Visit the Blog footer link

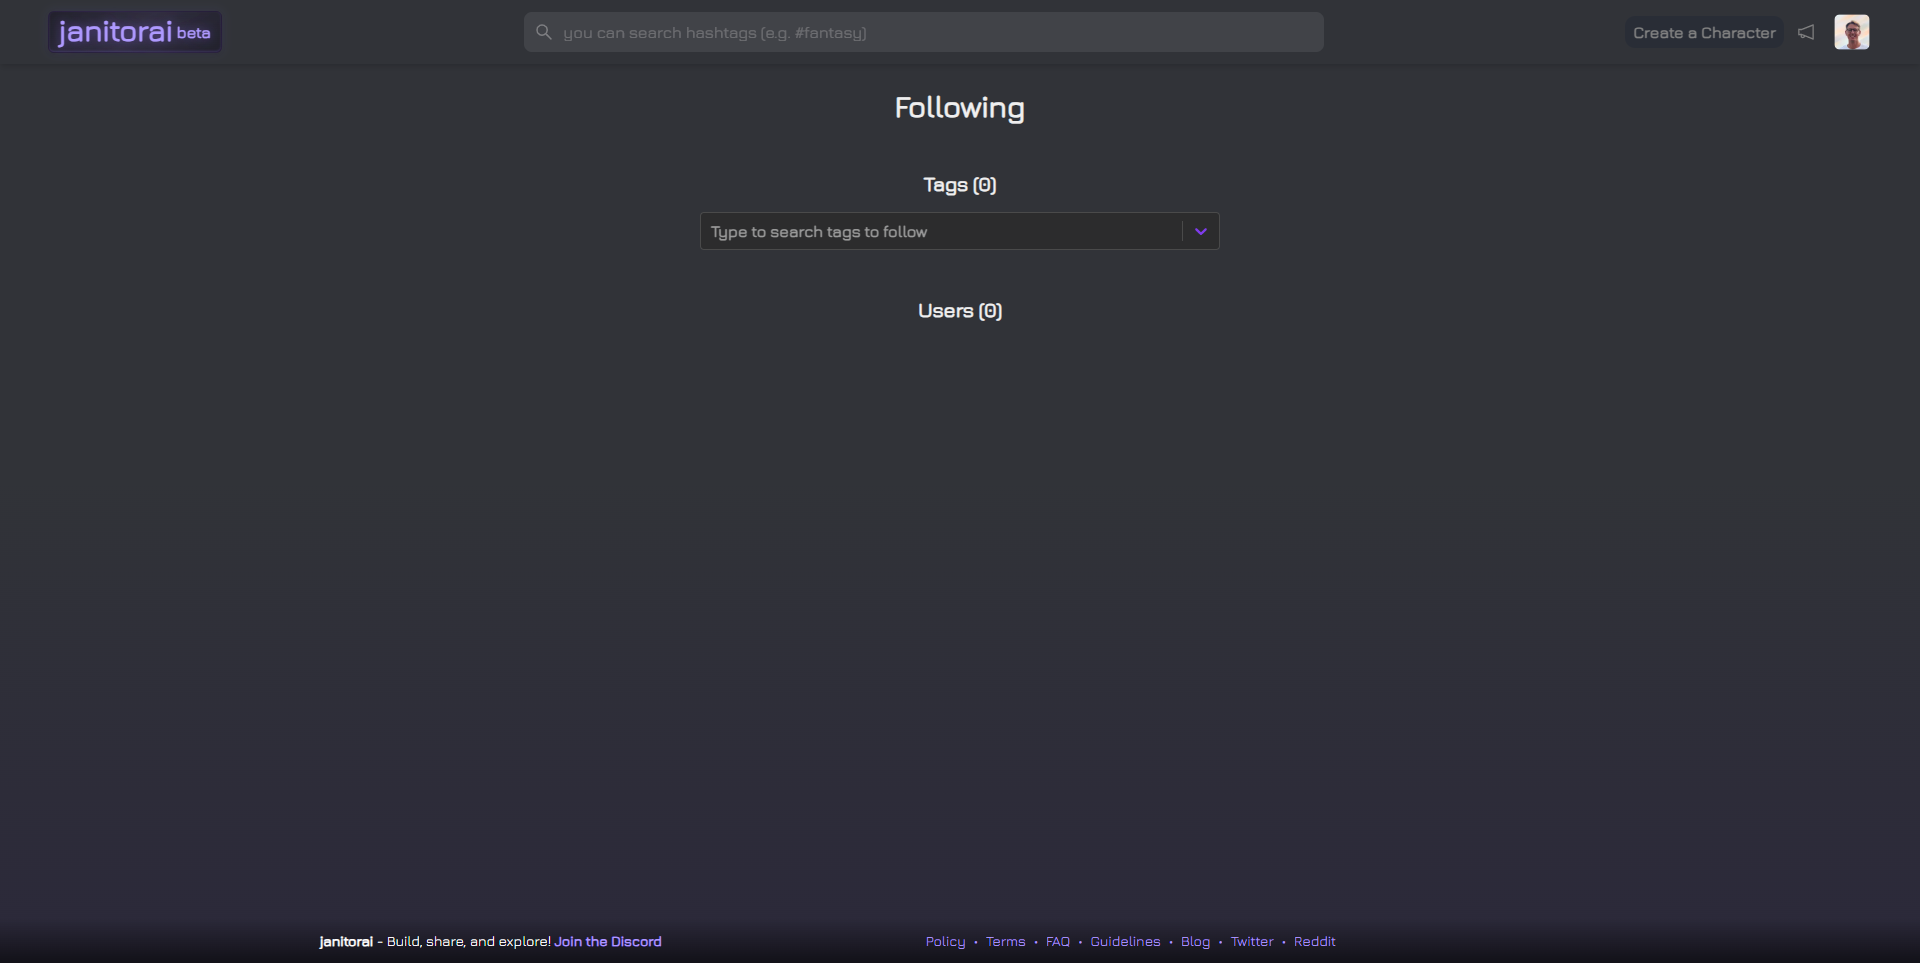pos(1195,941)
